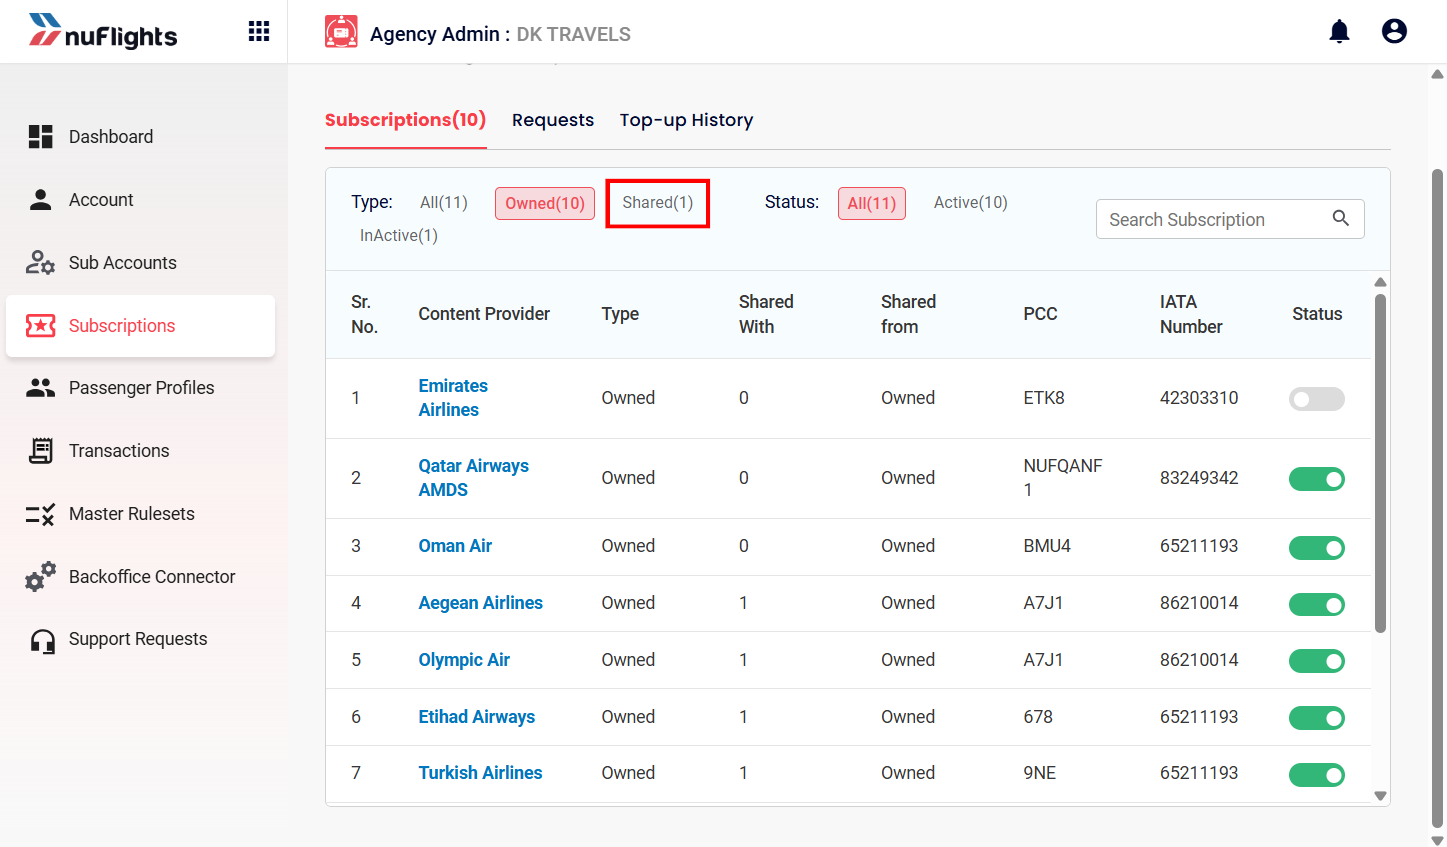Open the user profile account icon
This screenshot has height=847, width=1447.
coord(1394,32)
